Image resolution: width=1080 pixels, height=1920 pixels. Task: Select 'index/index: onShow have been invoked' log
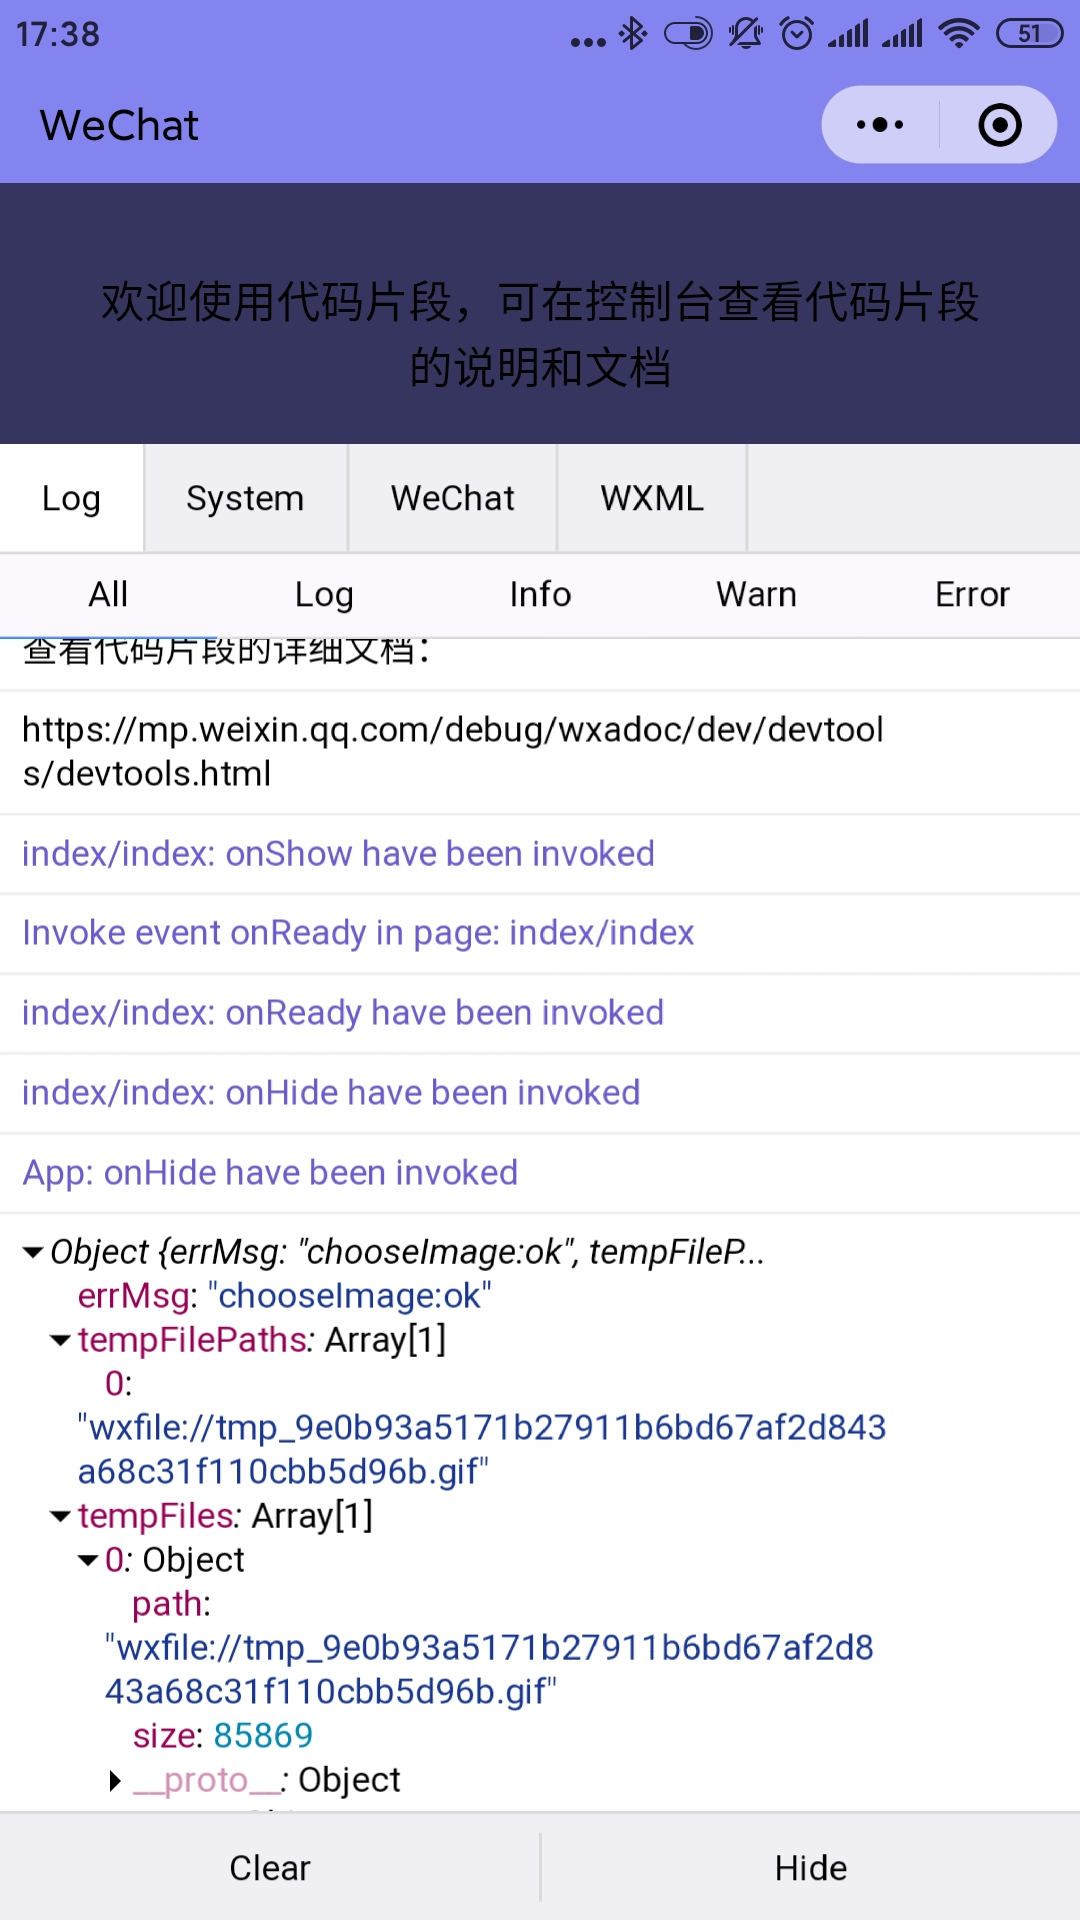pyautogui.click(x=540, y=854)
